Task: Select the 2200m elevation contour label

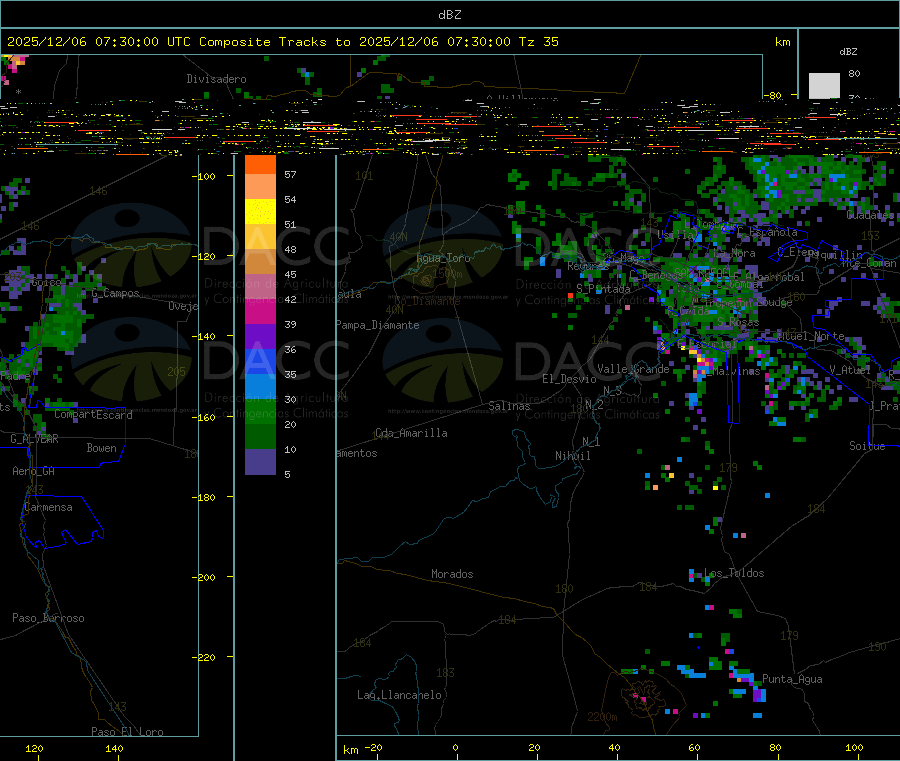Action: pos(602,717)
